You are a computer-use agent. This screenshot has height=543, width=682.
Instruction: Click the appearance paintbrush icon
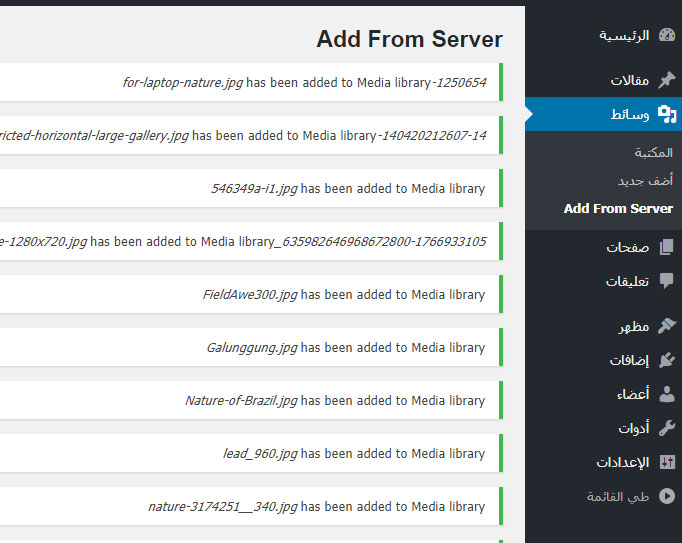pyautogui.click(x=667, y=325)
